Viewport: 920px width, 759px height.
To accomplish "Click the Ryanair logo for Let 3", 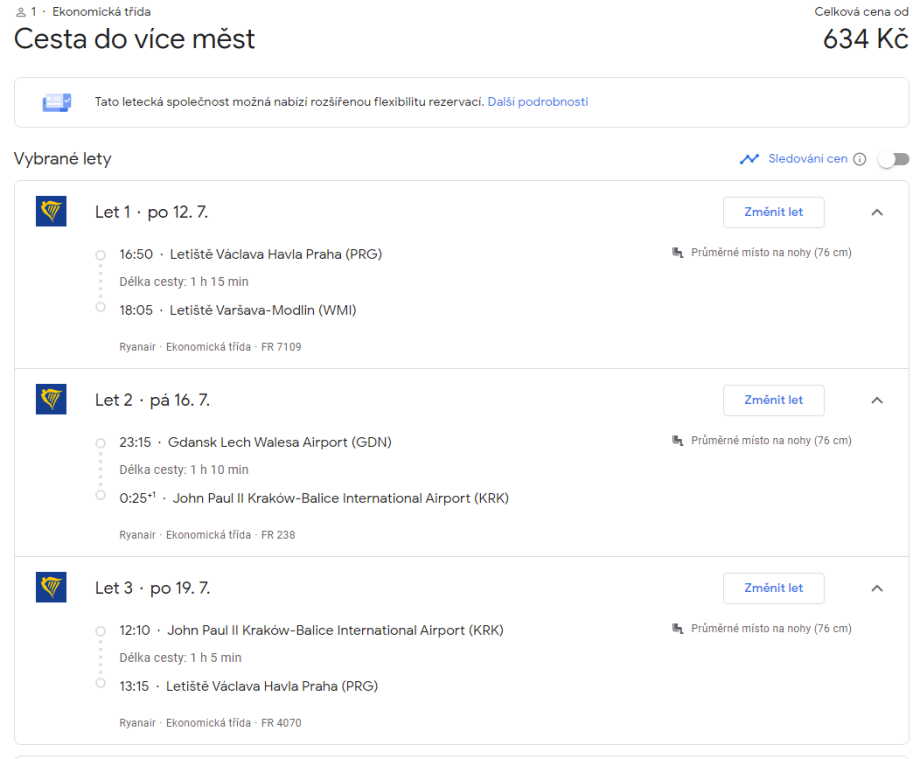I will point(51,588).
